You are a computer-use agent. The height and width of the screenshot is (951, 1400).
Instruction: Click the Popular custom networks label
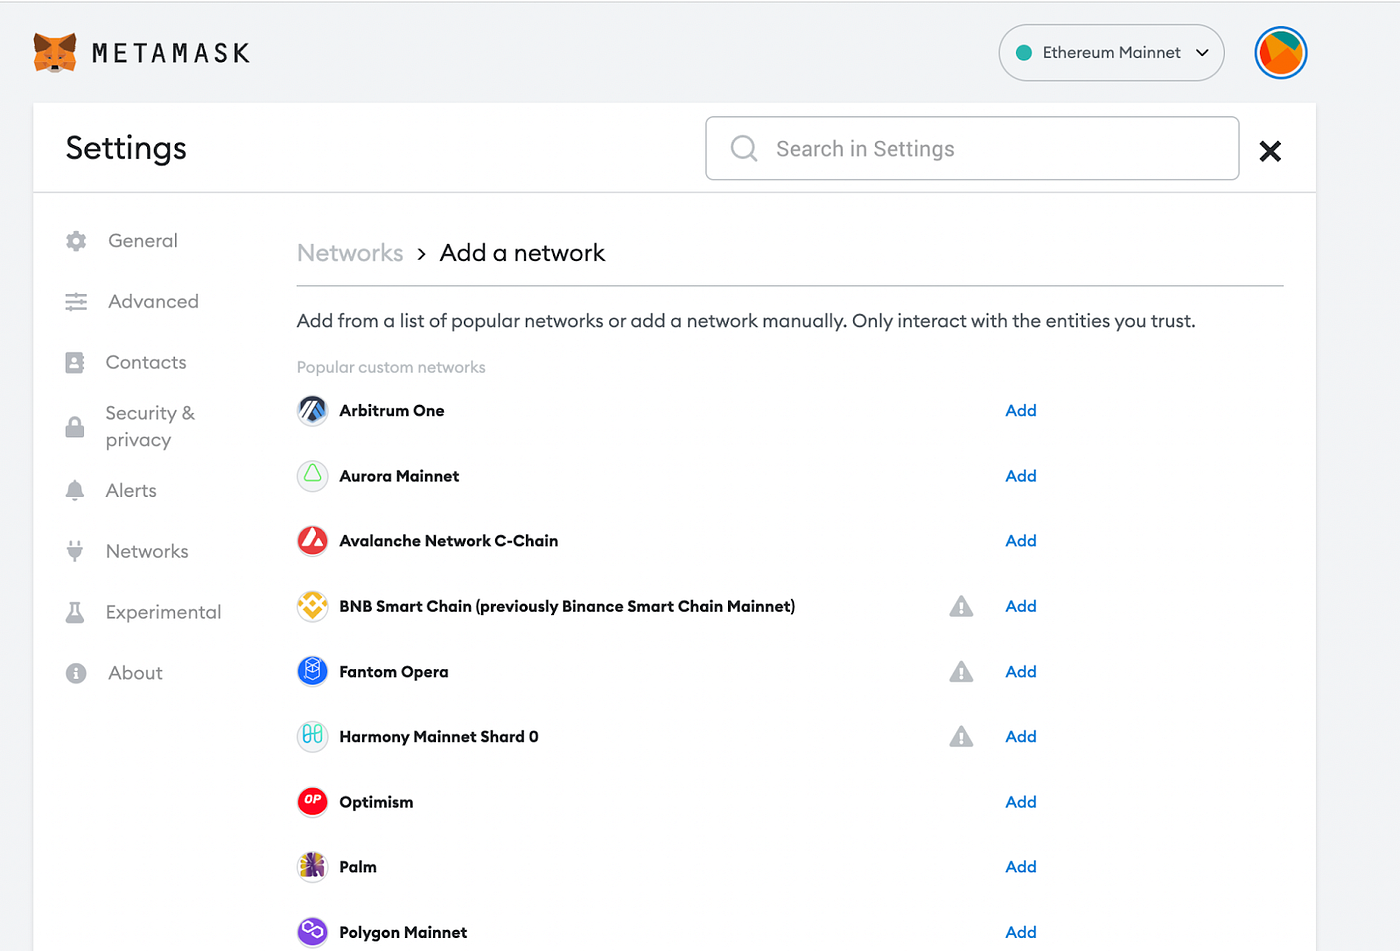[391, 367]
